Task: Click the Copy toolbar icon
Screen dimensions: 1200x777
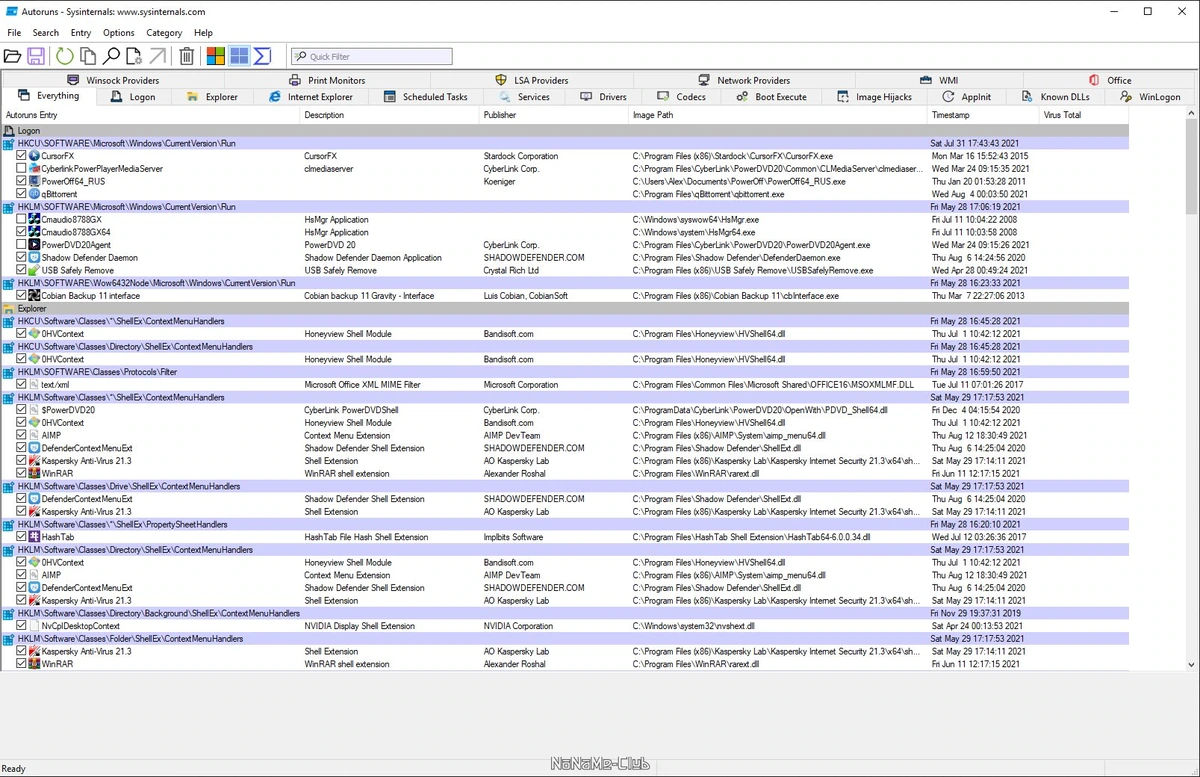Action: tap(88, 57)
